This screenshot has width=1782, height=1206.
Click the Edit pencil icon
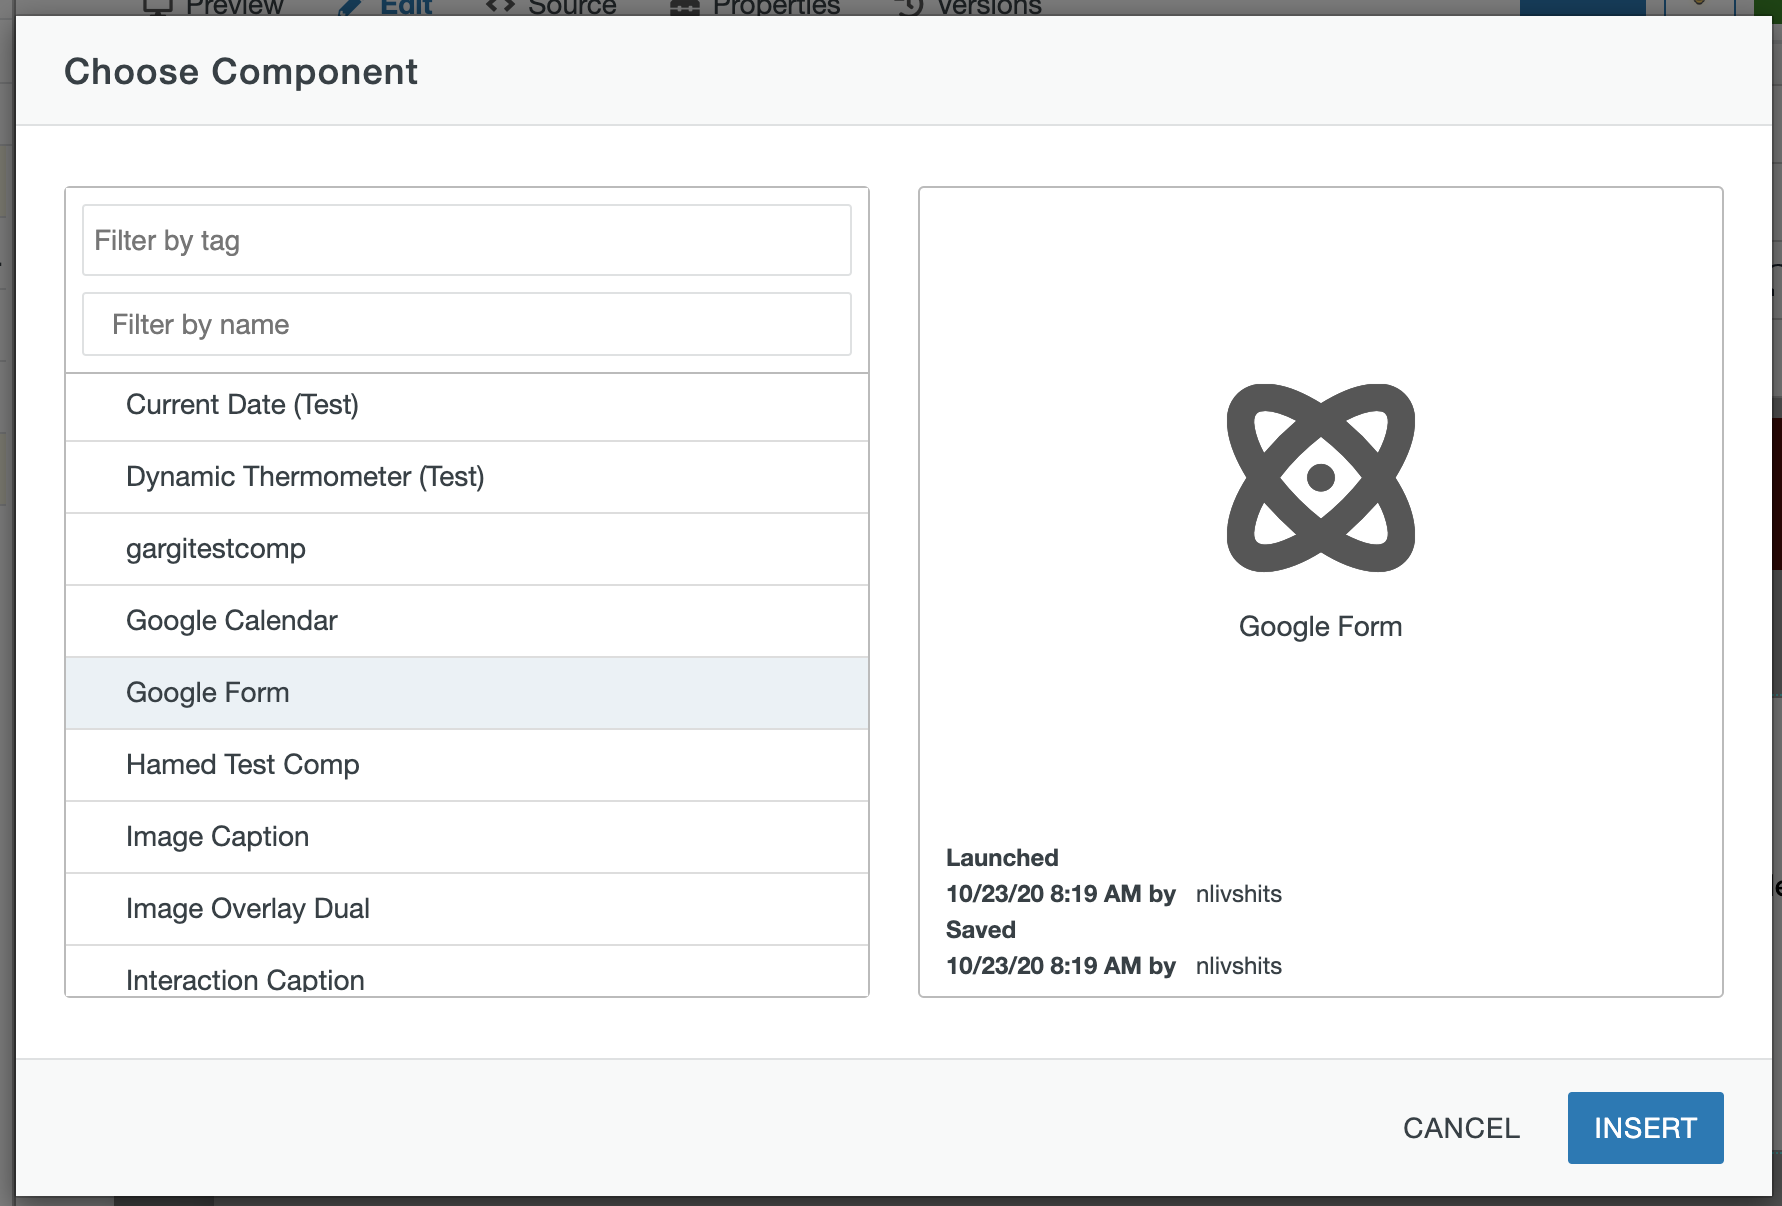click(348, 7)
